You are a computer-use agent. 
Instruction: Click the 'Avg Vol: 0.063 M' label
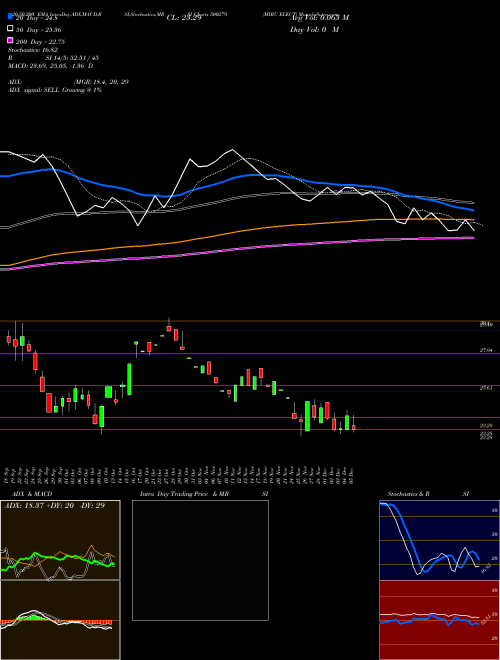(x=319, y=18)
